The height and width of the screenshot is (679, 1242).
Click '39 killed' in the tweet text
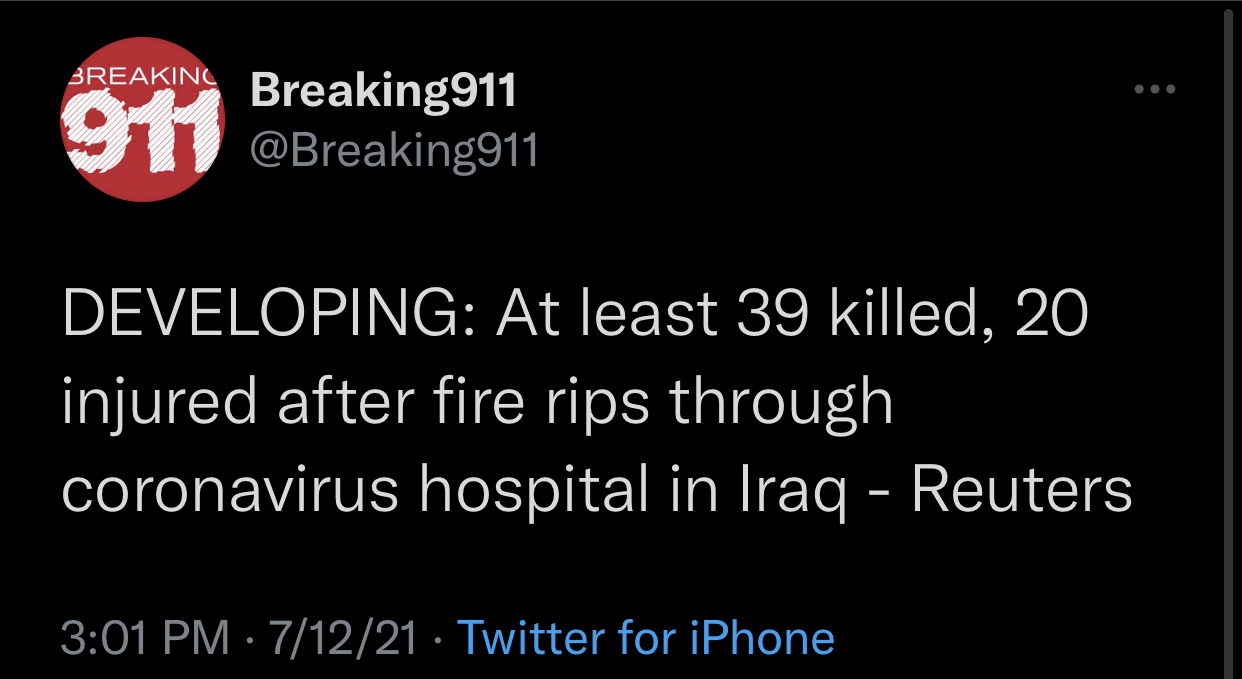(x=851, y=315)
